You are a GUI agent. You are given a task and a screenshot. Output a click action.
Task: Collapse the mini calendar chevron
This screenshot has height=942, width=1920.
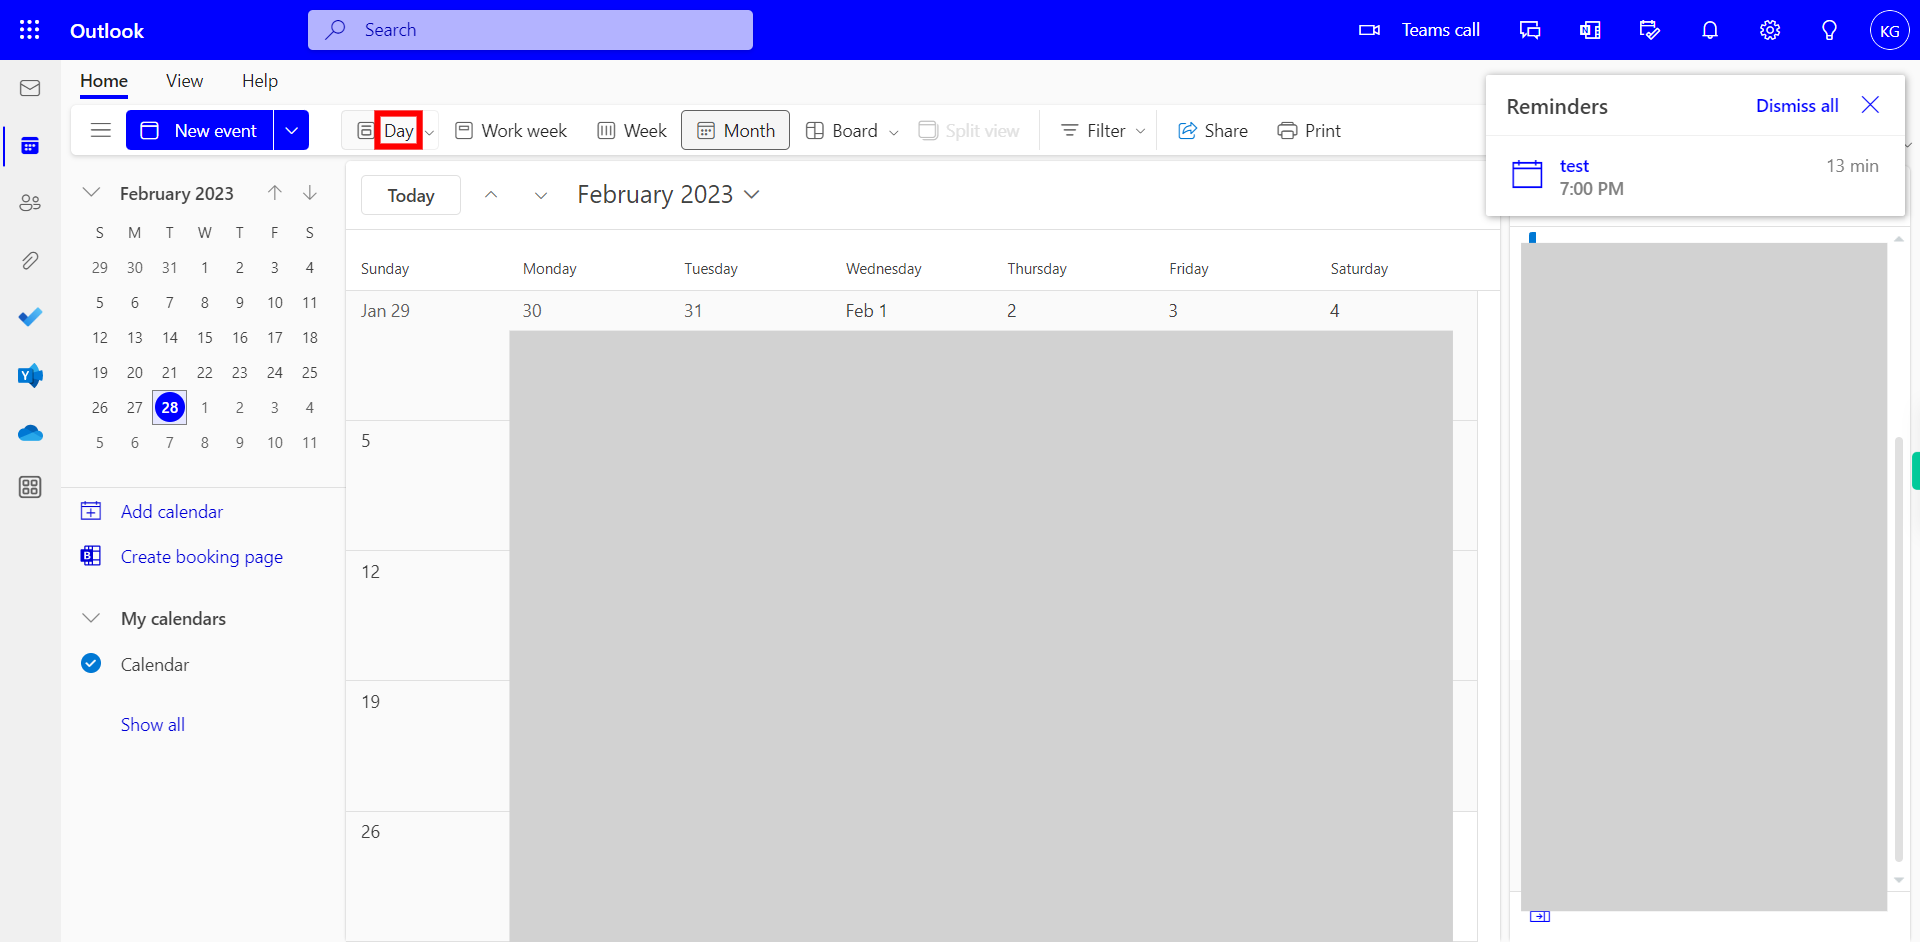coord(91,192)
